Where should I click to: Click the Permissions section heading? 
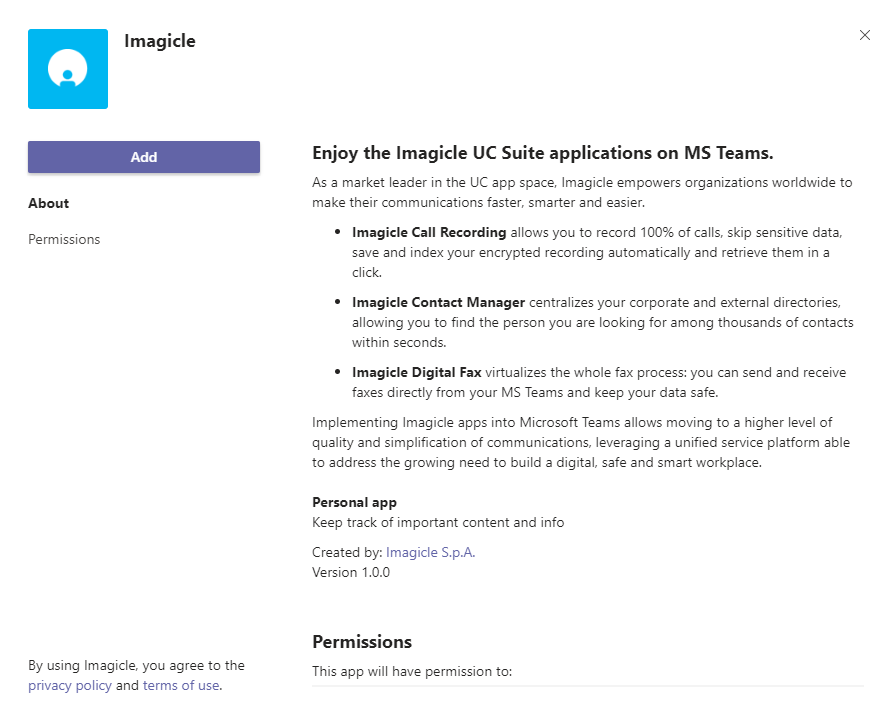coord(362,641)
